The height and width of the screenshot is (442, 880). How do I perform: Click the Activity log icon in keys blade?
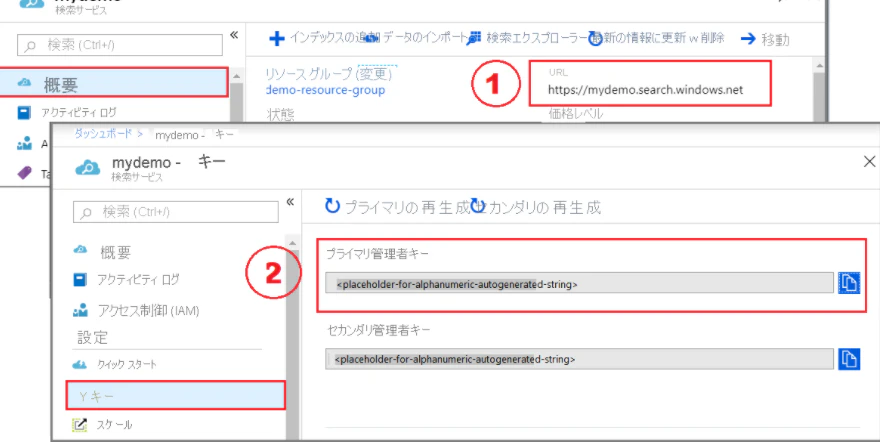[x=80, y=279]
